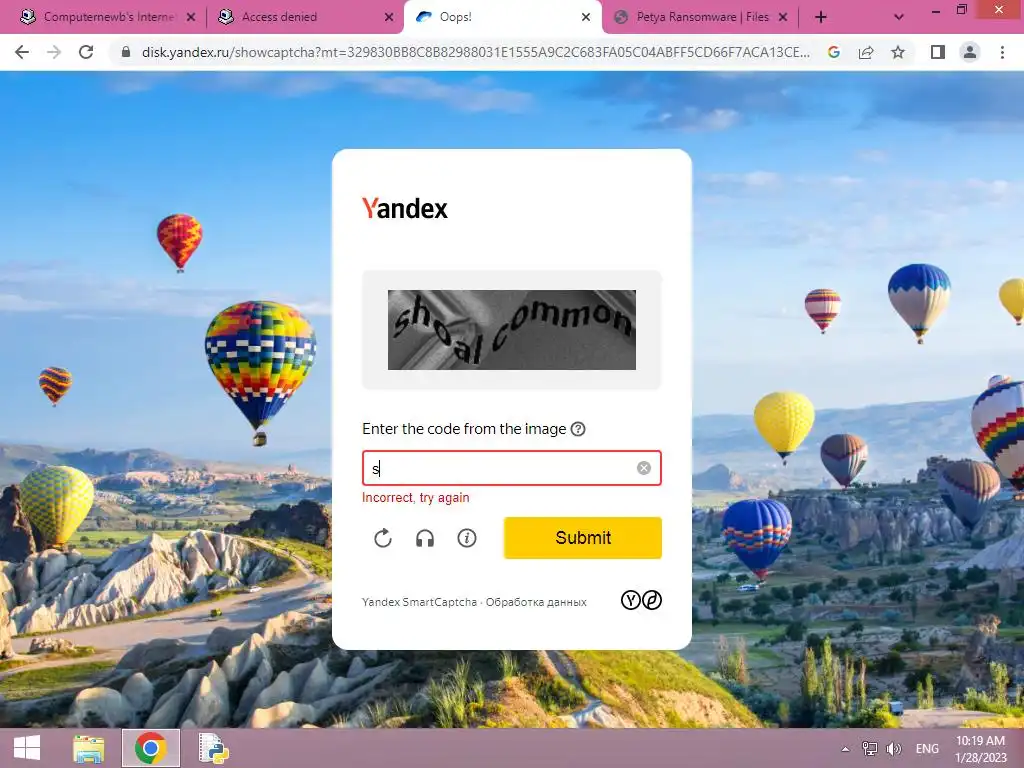Screen dimensions: 1024x768
Task: Open volume control in system tray
Action: click(x=894, y=749)
